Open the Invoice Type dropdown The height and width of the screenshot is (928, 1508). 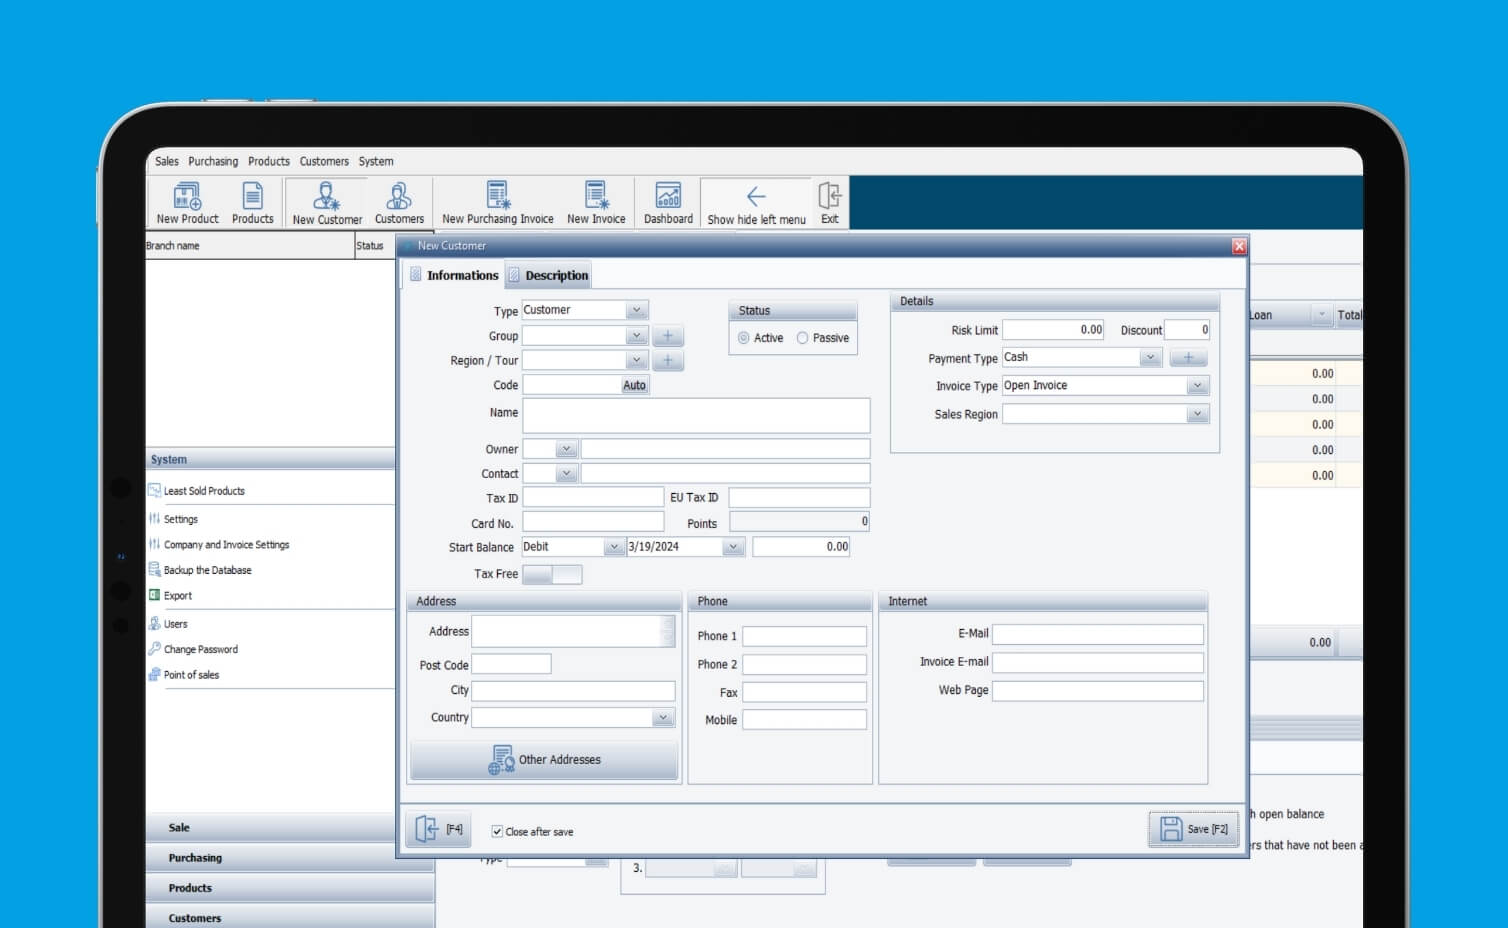(x=1197, y=385)
